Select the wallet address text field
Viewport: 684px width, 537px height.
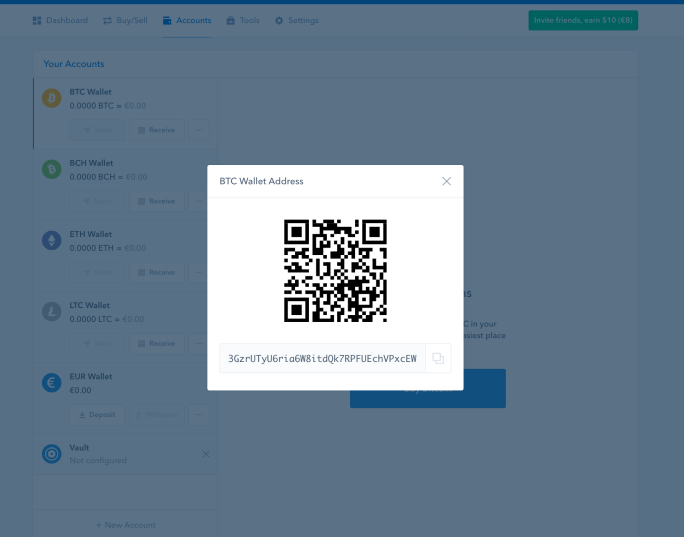(322, 358)
